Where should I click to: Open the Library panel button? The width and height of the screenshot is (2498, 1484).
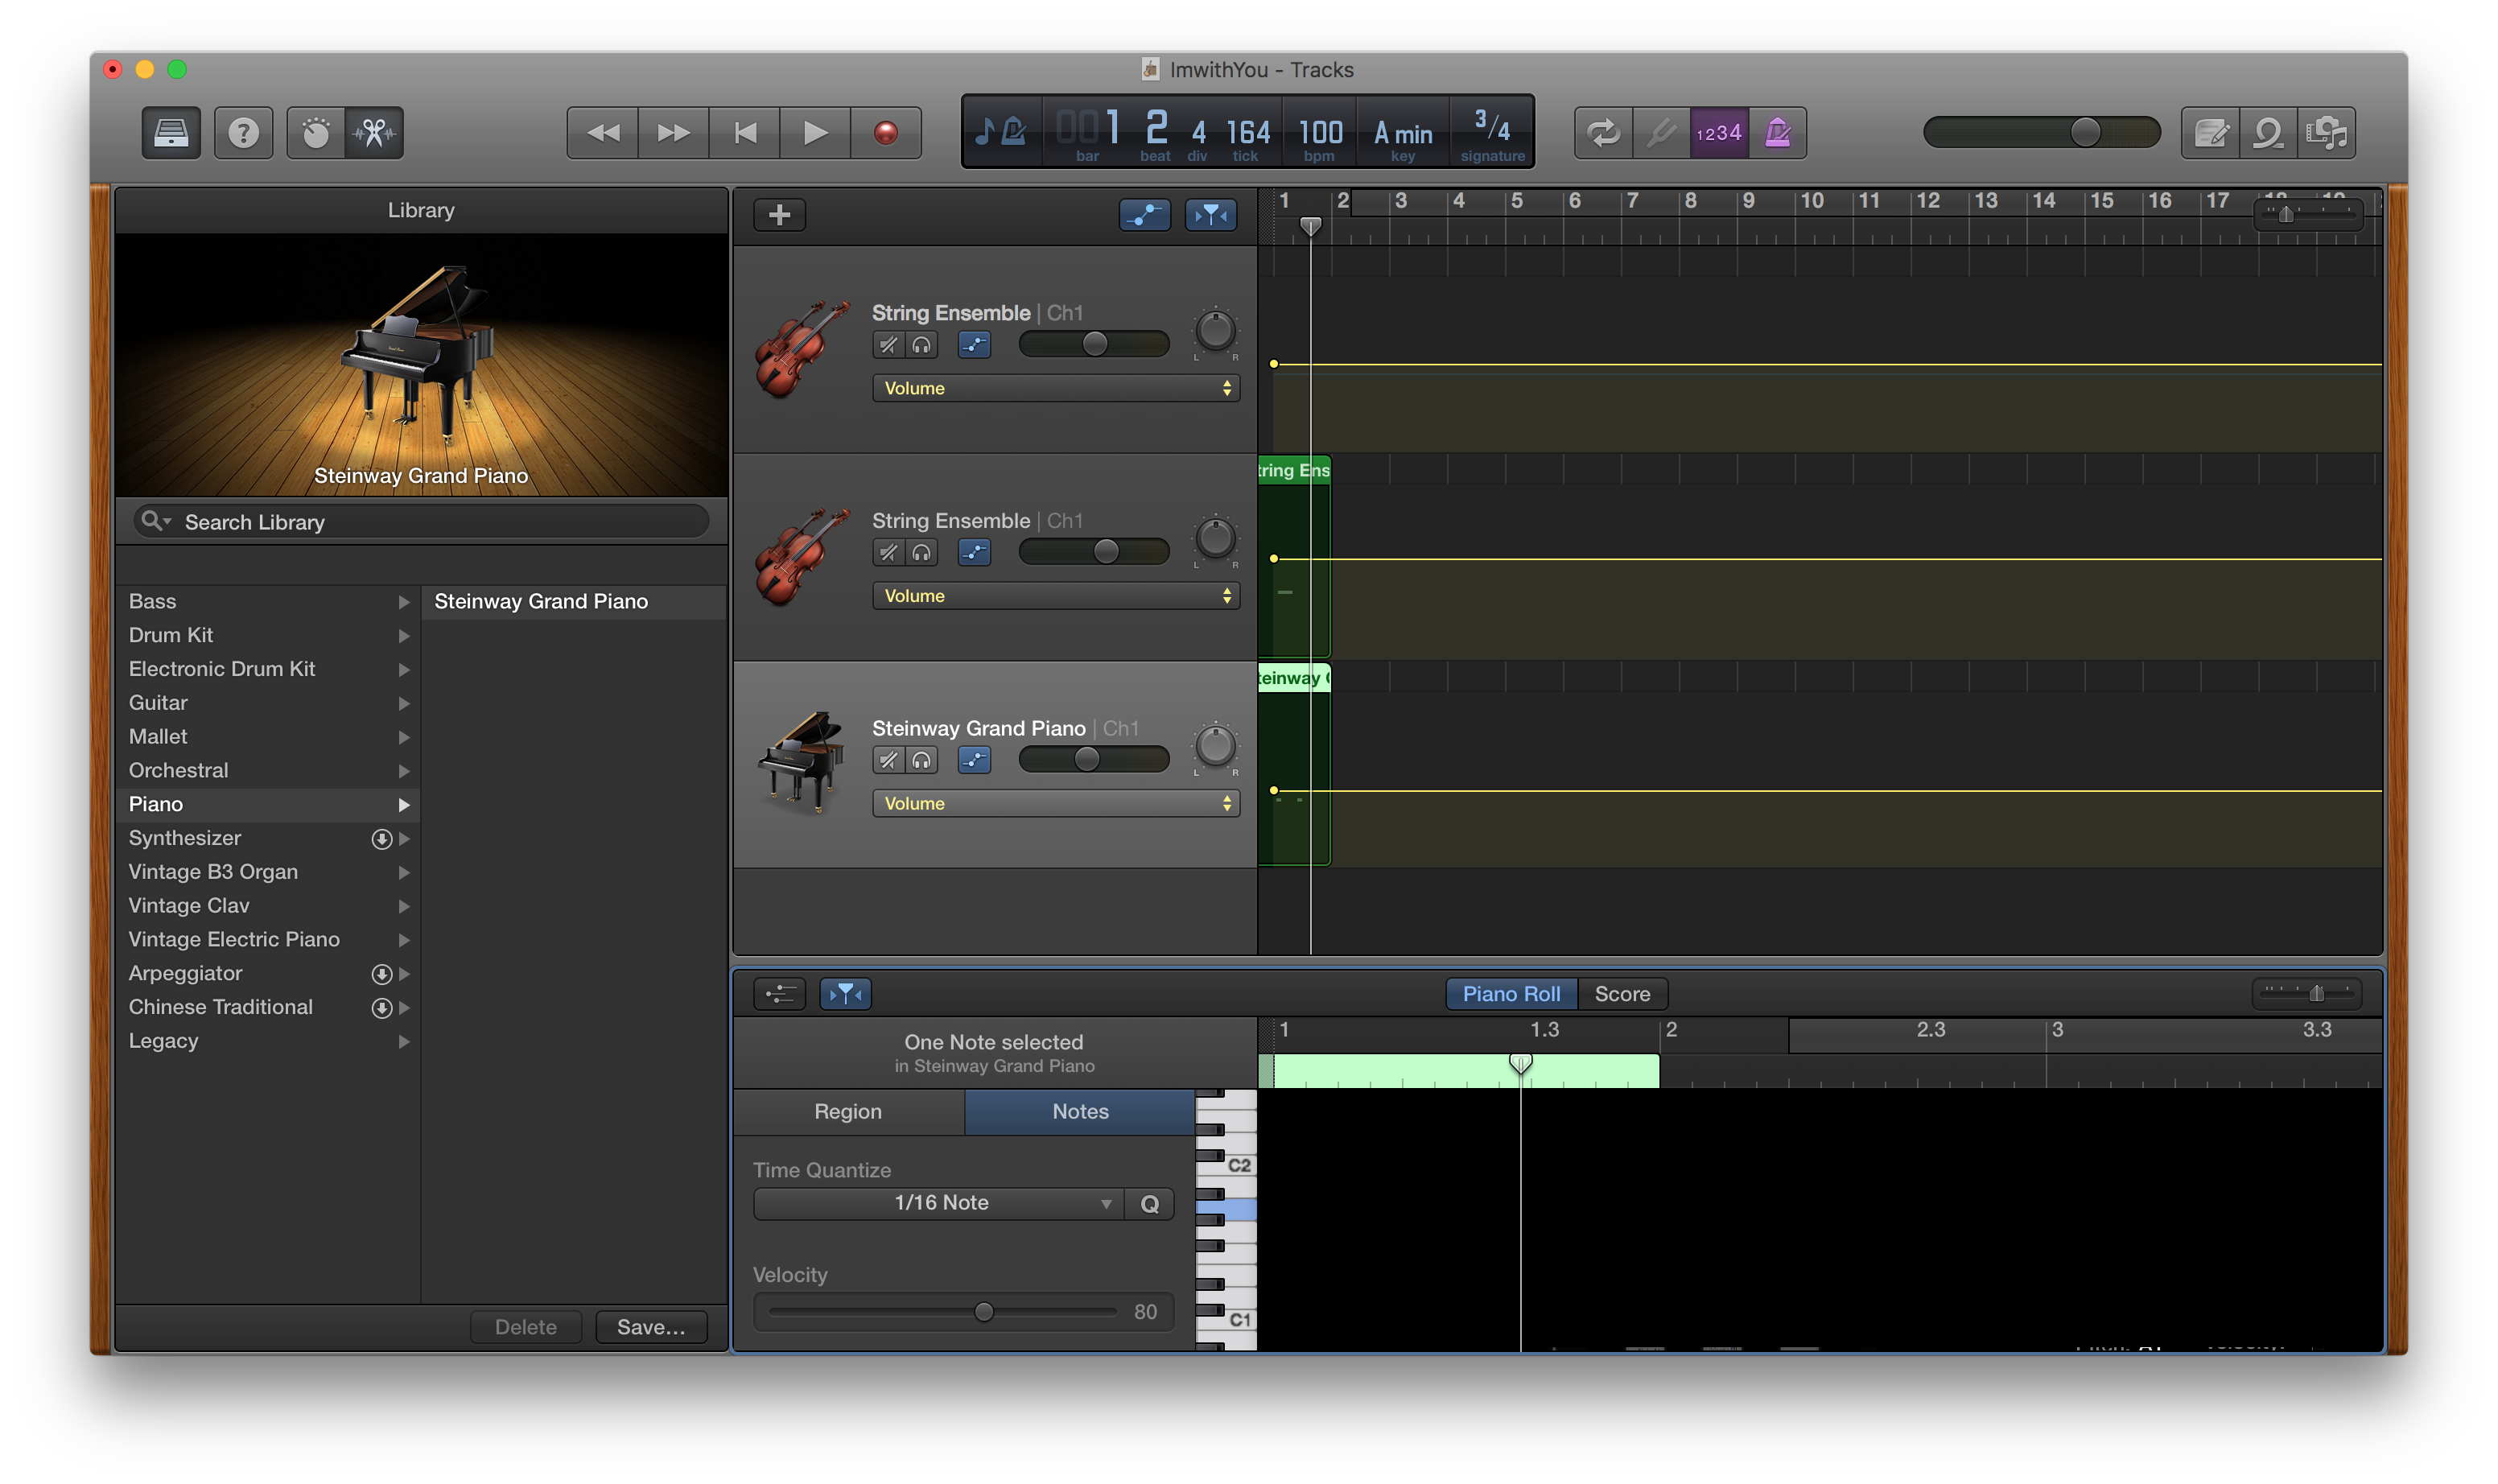[x=171, y=133]
